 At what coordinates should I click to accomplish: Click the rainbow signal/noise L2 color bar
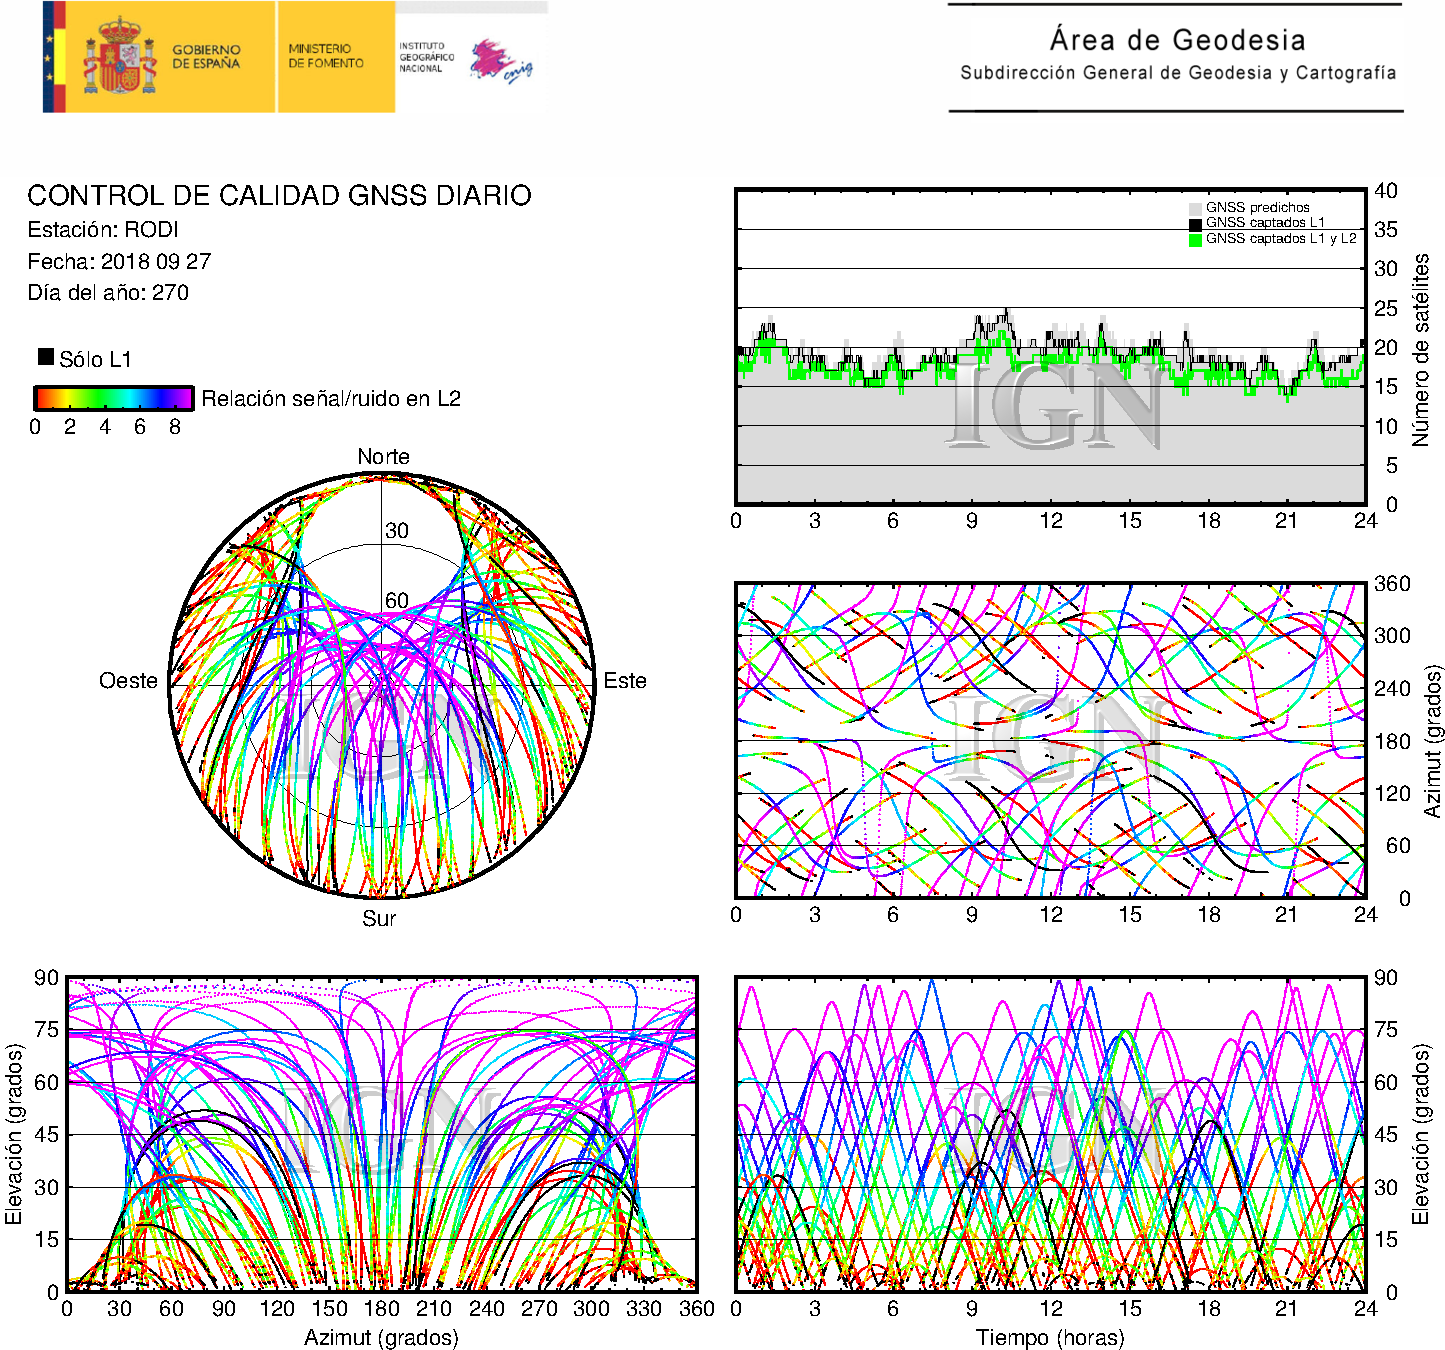click(x=114, y=398)
